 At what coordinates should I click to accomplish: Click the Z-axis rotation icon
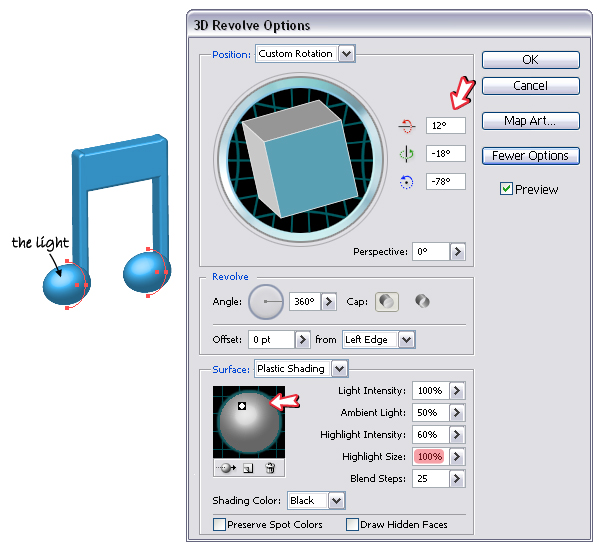407,182
